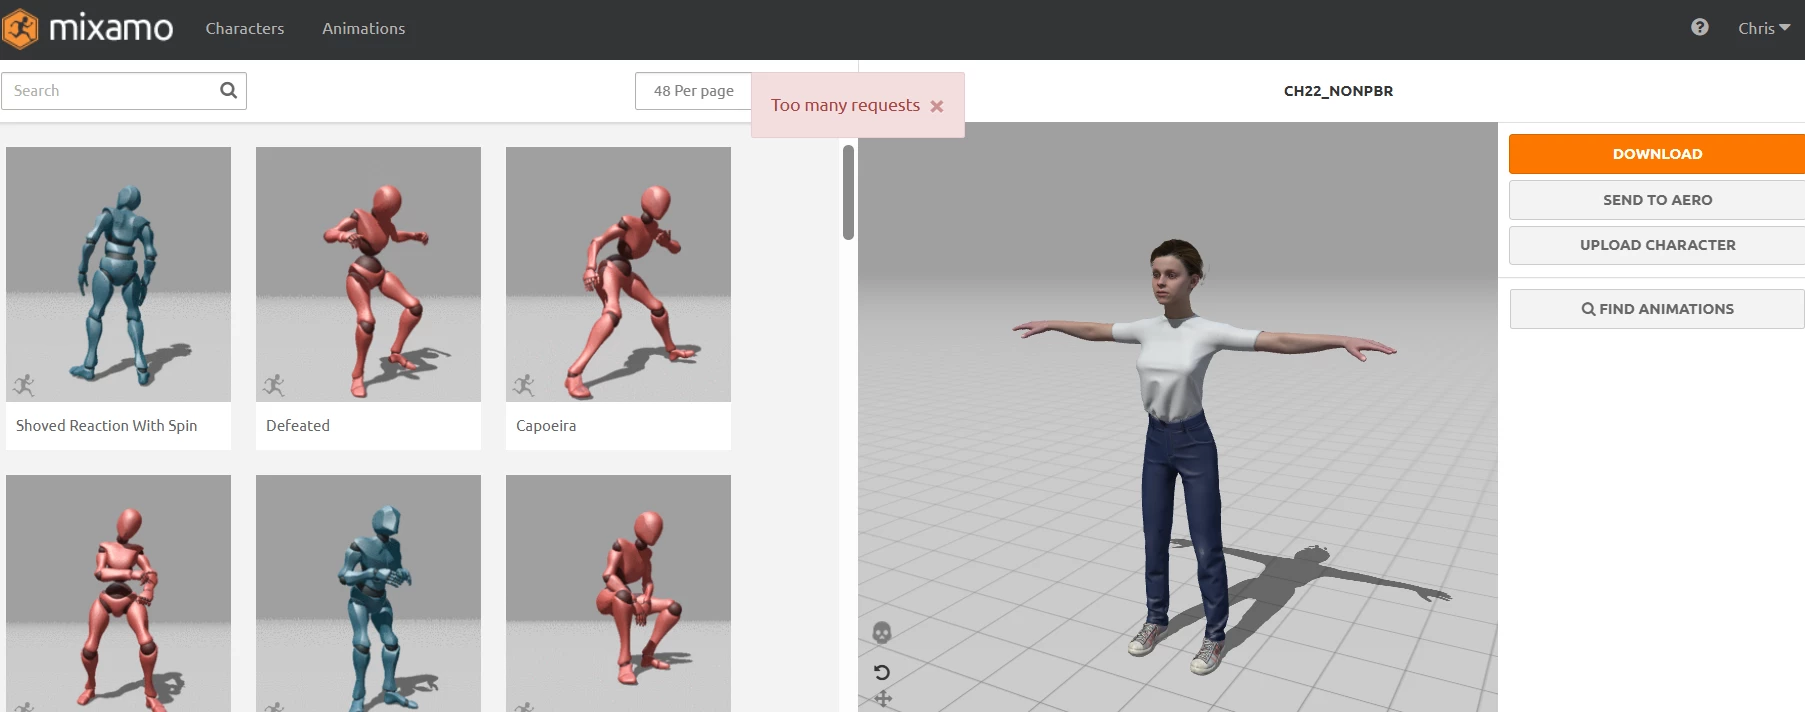
Task: Click the SEND TO AERO button
Action: click(1657, 200)
